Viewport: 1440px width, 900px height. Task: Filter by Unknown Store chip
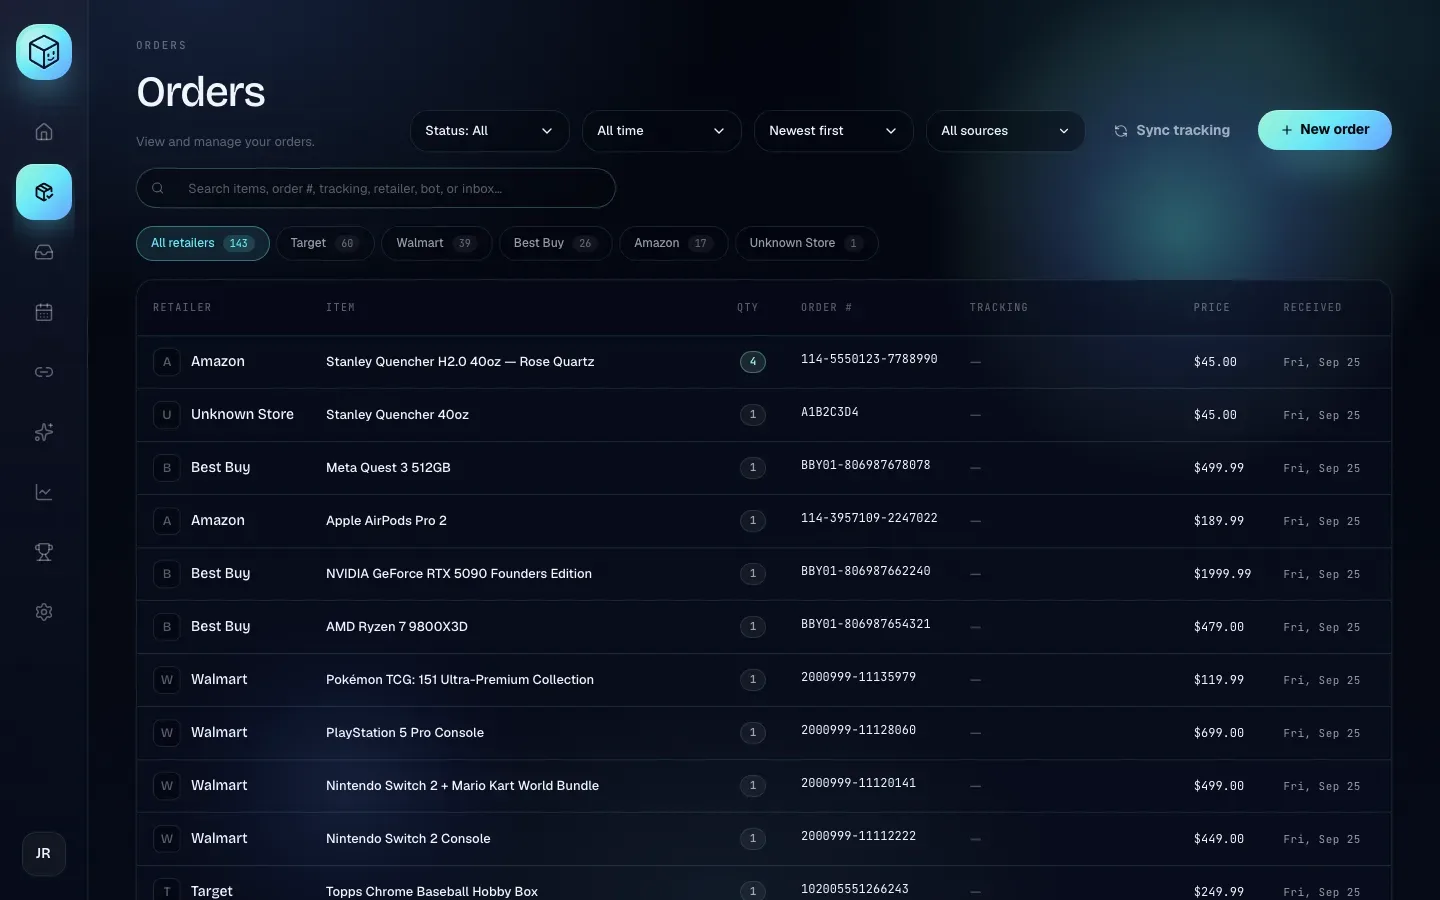pos(807,243)
